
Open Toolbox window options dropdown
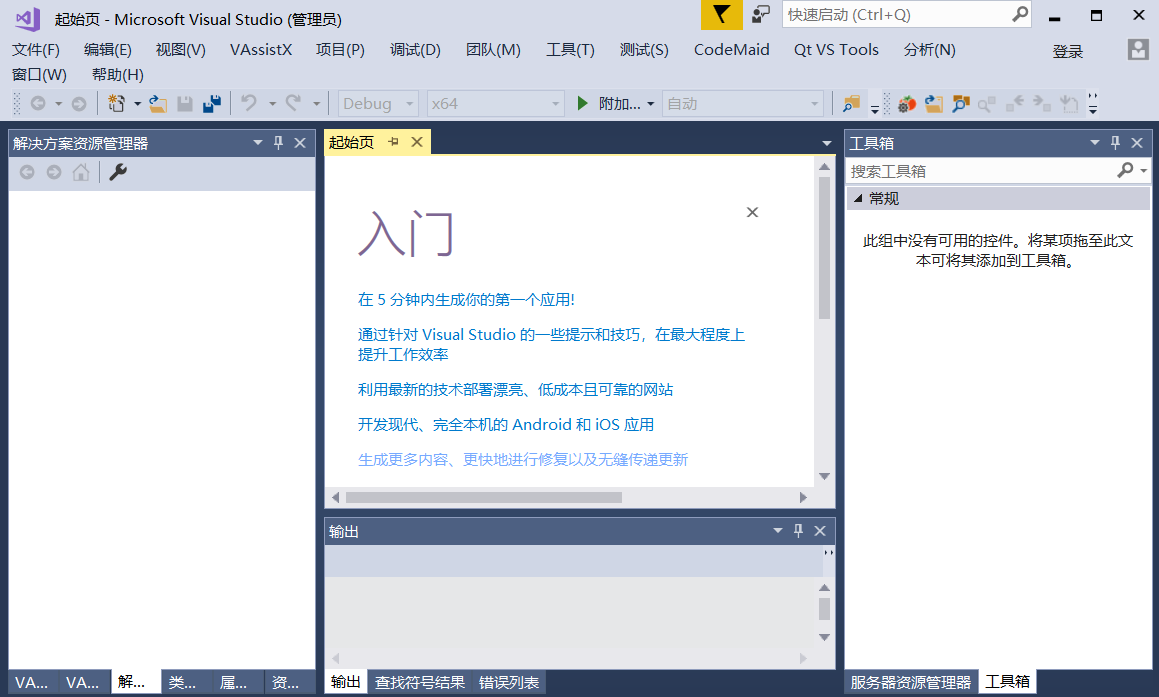(x=1095, y=143)
